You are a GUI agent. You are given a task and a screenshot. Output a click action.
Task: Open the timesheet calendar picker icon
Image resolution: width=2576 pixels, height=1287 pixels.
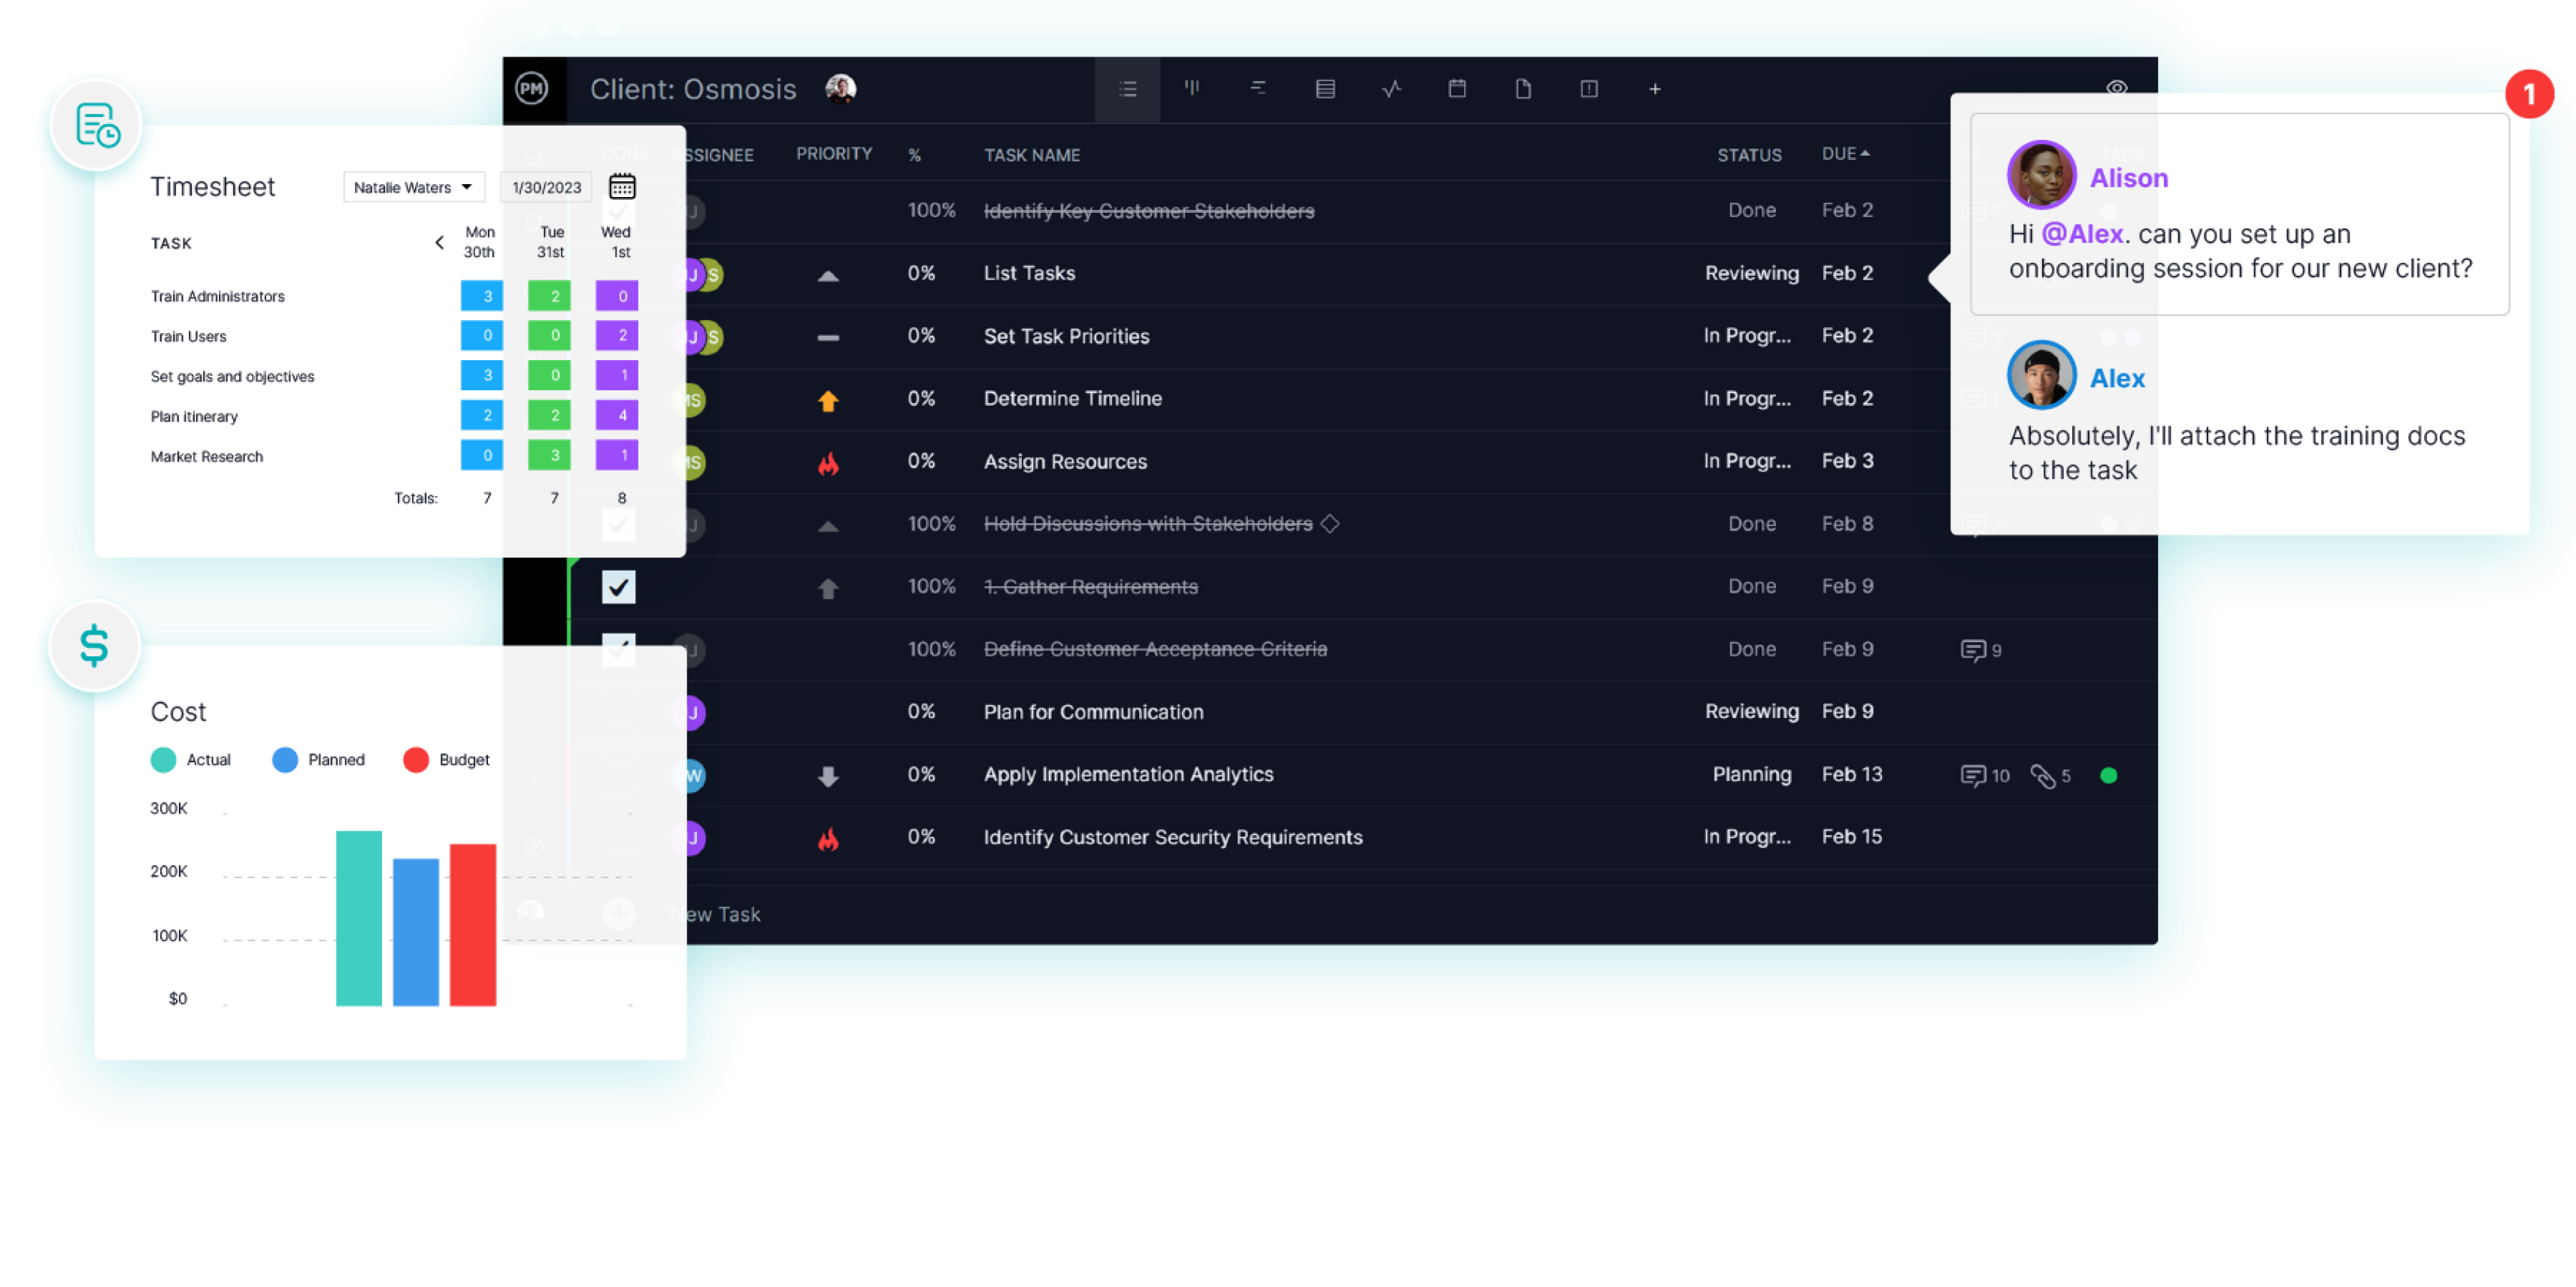(x=622, y=186)
